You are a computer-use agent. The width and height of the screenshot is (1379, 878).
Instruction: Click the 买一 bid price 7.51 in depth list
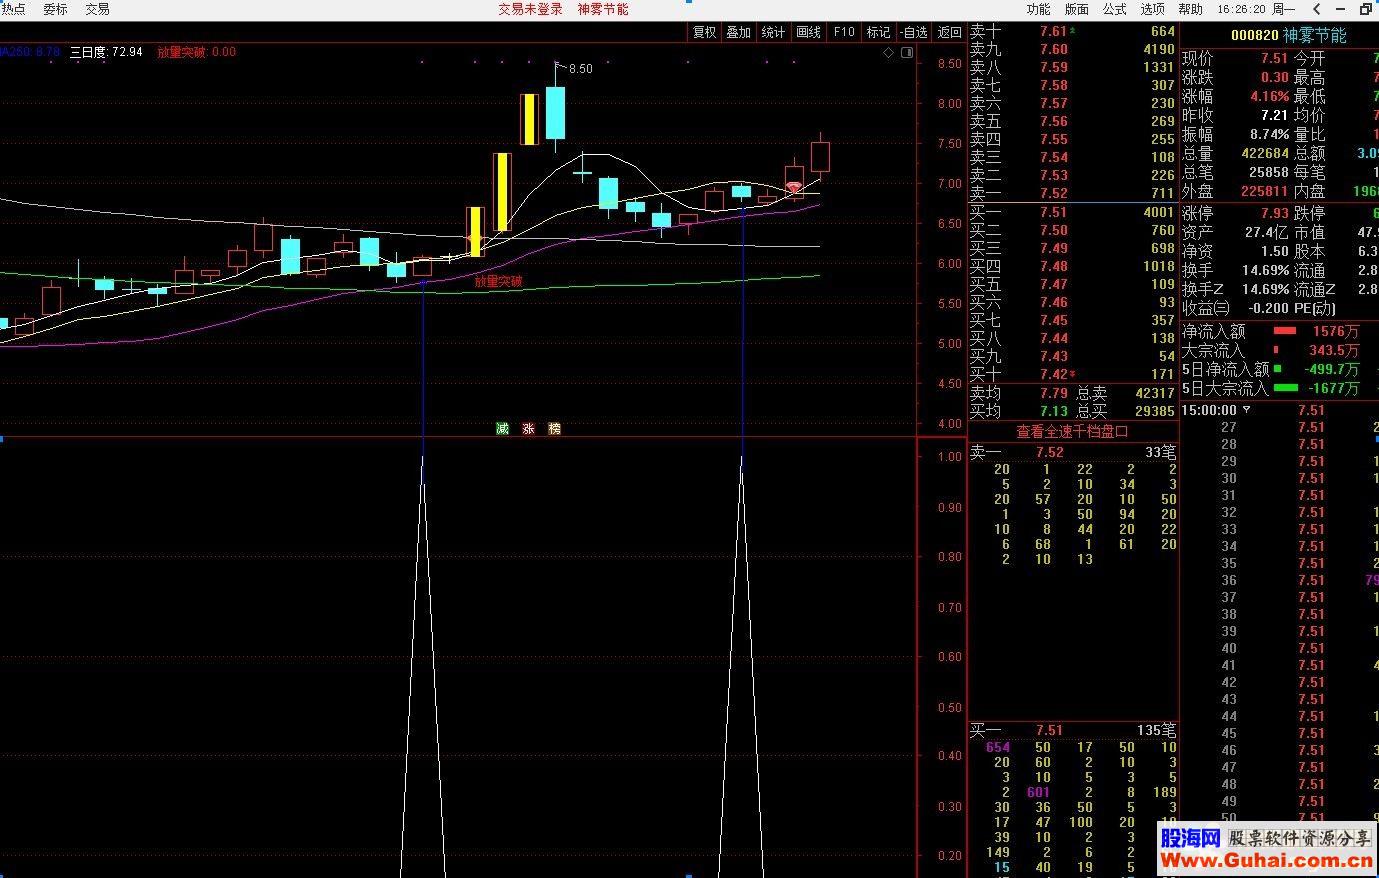pos(1053,212)
